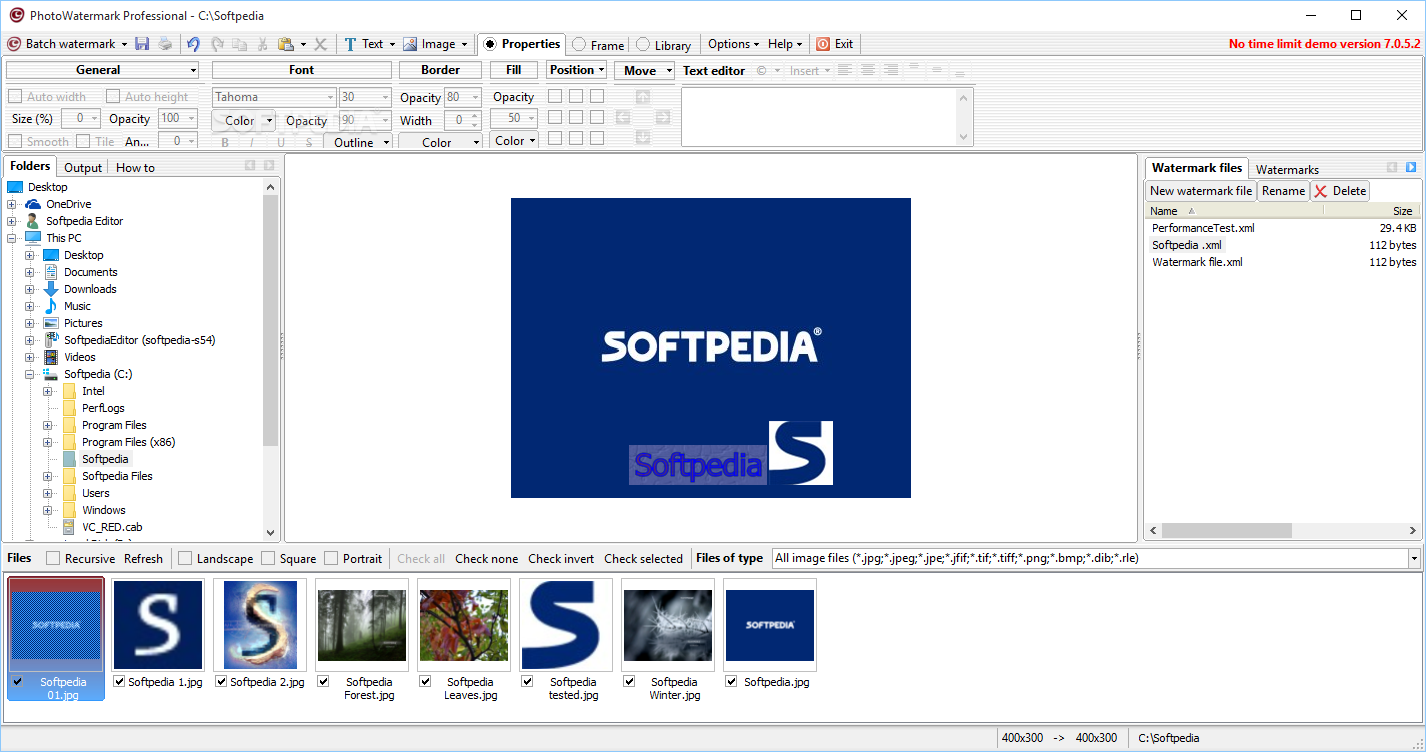This screenshot has width=1426, height=752.
Task: Click the Refresh button
Action: coord(143,559)
